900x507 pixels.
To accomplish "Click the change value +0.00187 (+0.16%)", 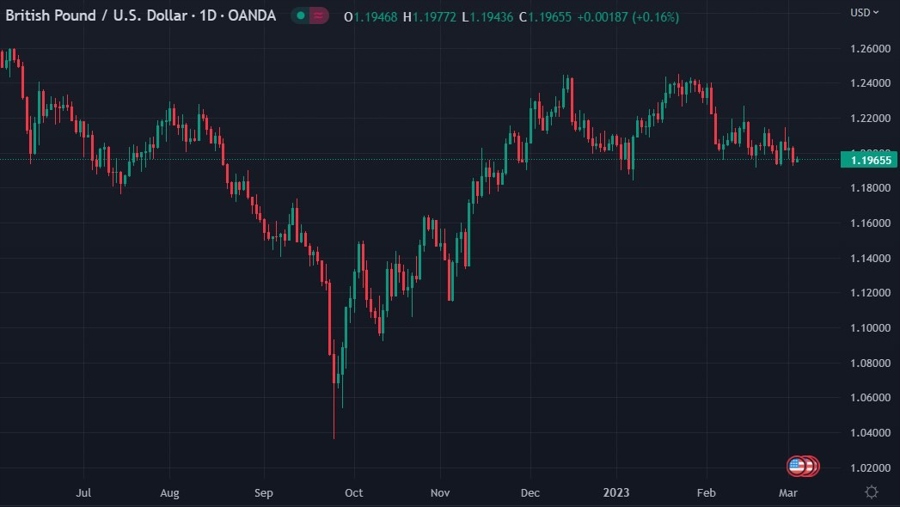I will pos(628,17).
